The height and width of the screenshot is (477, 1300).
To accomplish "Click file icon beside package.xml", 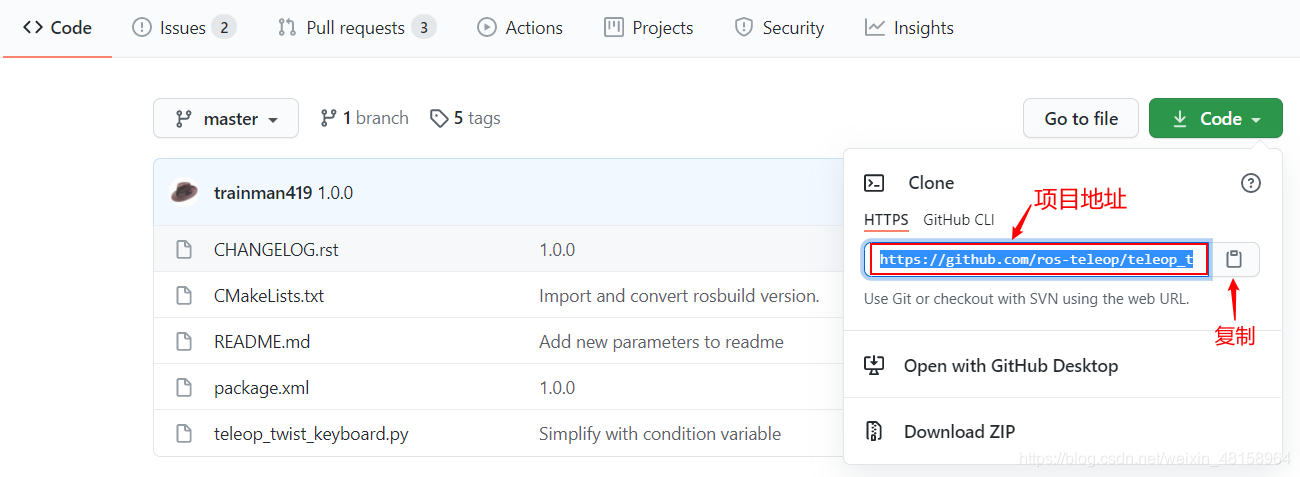I will tap(183, 388).
